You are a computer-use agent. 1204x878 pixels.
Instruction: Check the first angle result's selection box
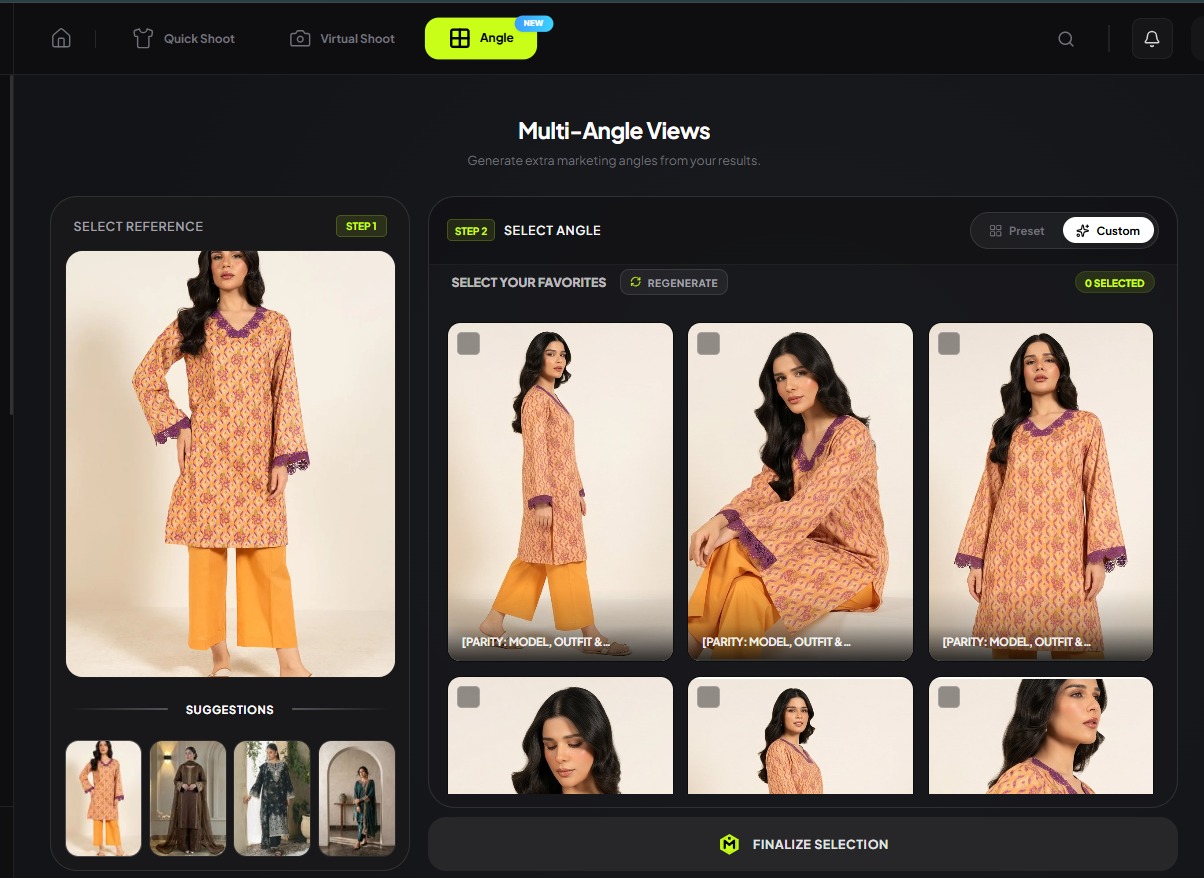468,343
